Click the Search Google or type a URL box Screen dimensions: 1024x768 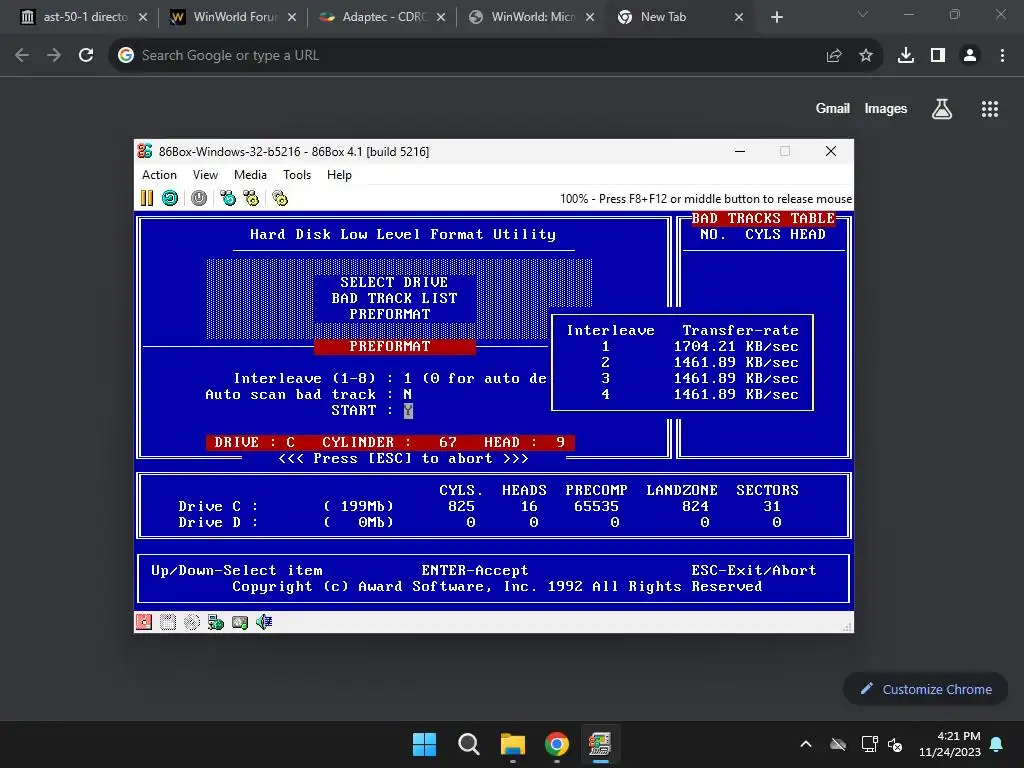[x=495, y=56]
